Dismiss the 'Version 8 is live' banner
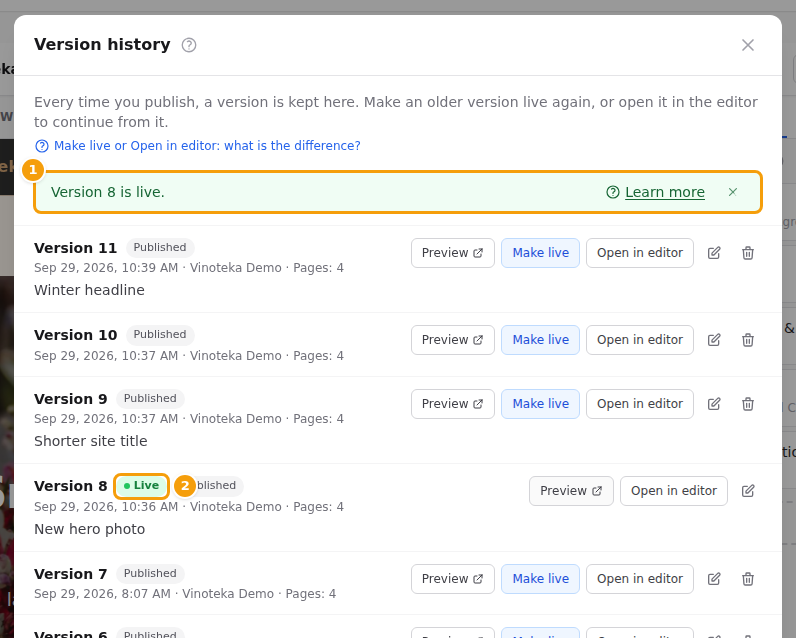This screenshot has height=638, width=796. (x=732, y=192)
